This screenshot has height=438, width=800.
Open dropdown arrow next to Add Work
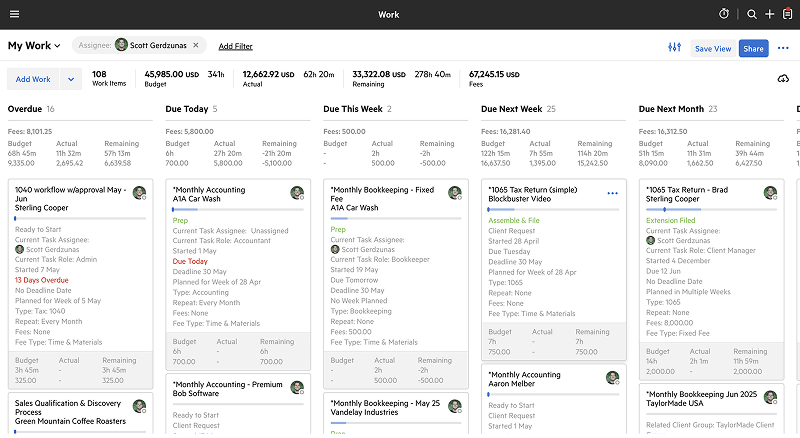[71, 79]
